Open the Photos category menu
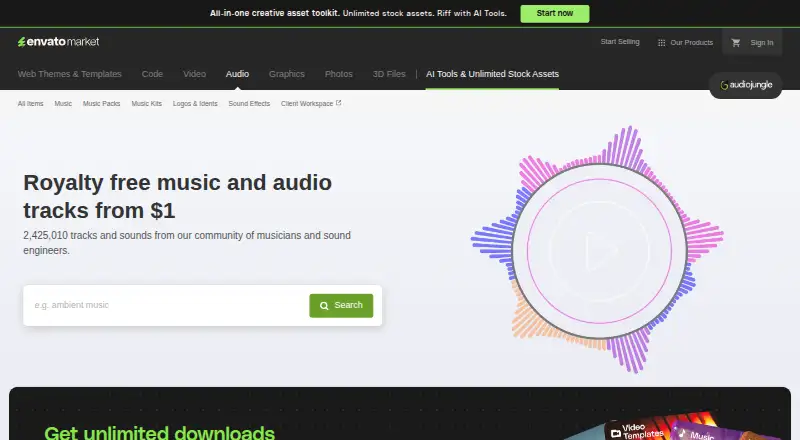The width and height of the screenshot is (800, 440). coord(339,74)
